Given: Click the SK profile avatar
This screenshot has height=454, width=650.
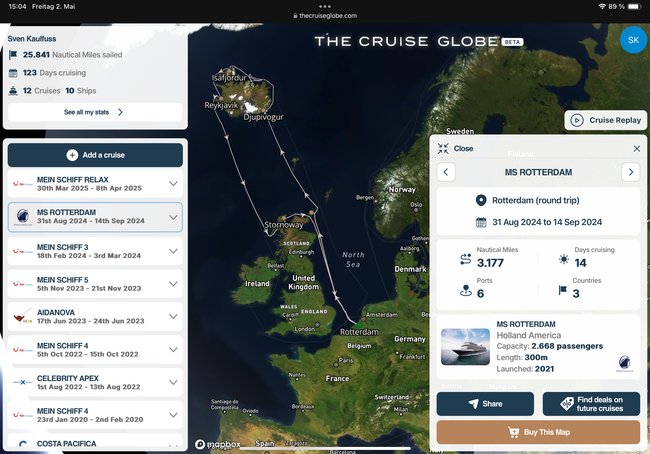Looking at the screenshot, I should [x=633, y=40].
